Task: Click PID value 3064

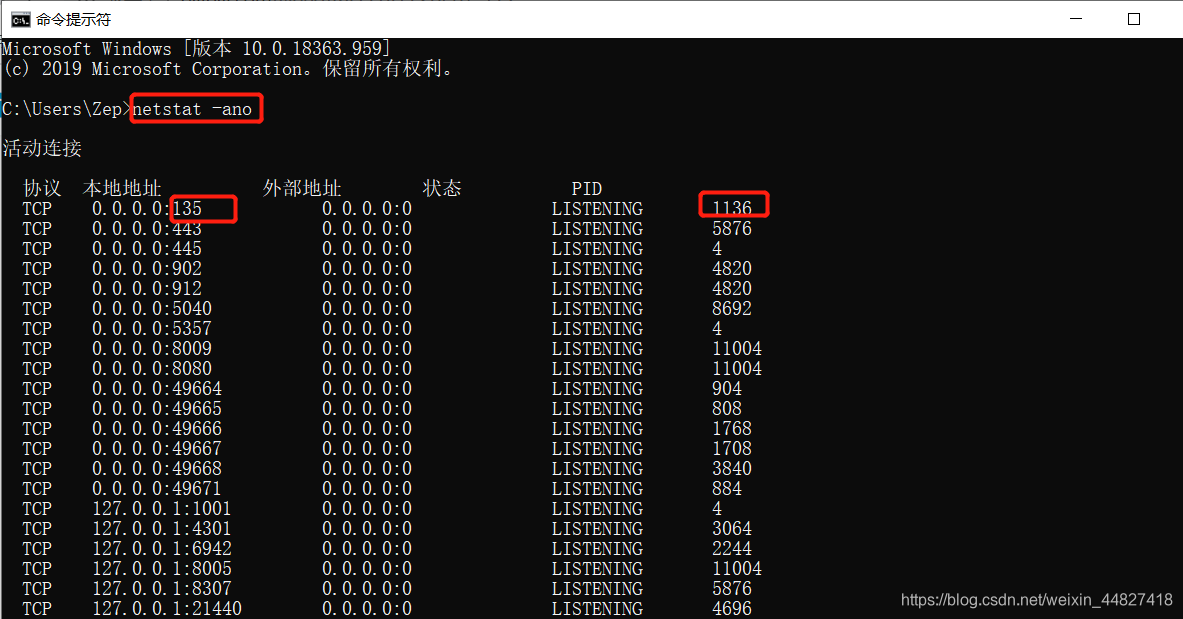Action: click(732, 528)
